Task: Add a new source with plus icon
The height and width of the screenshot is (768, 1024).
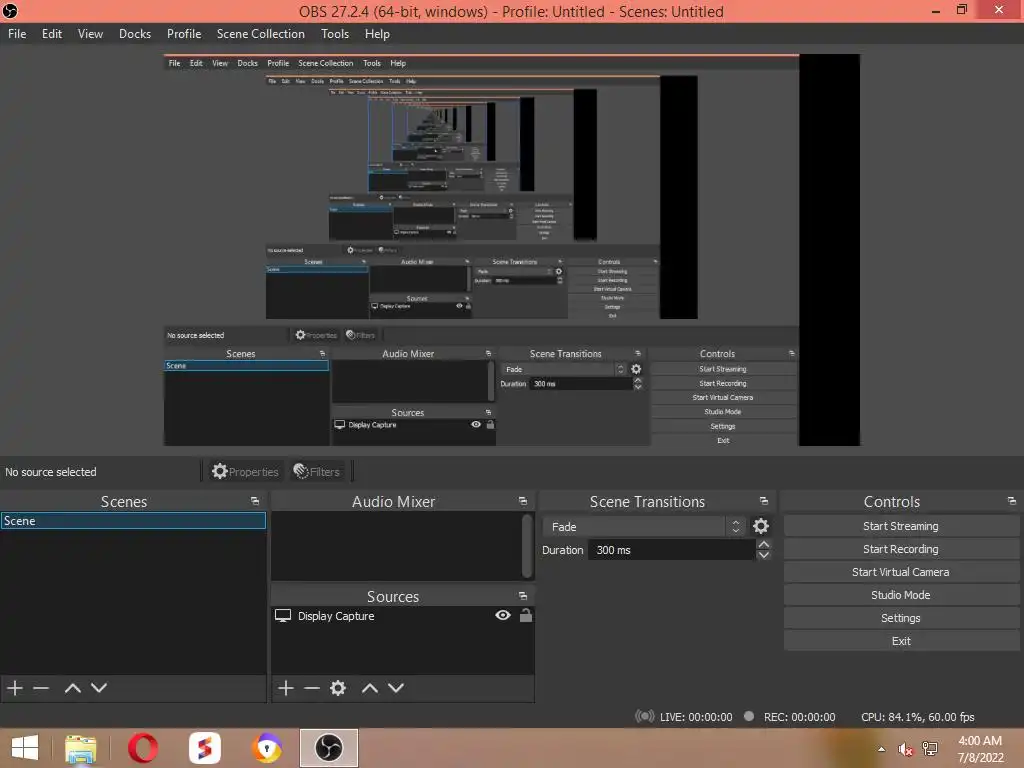Action: pyautogui.click(x=285, y=688)
